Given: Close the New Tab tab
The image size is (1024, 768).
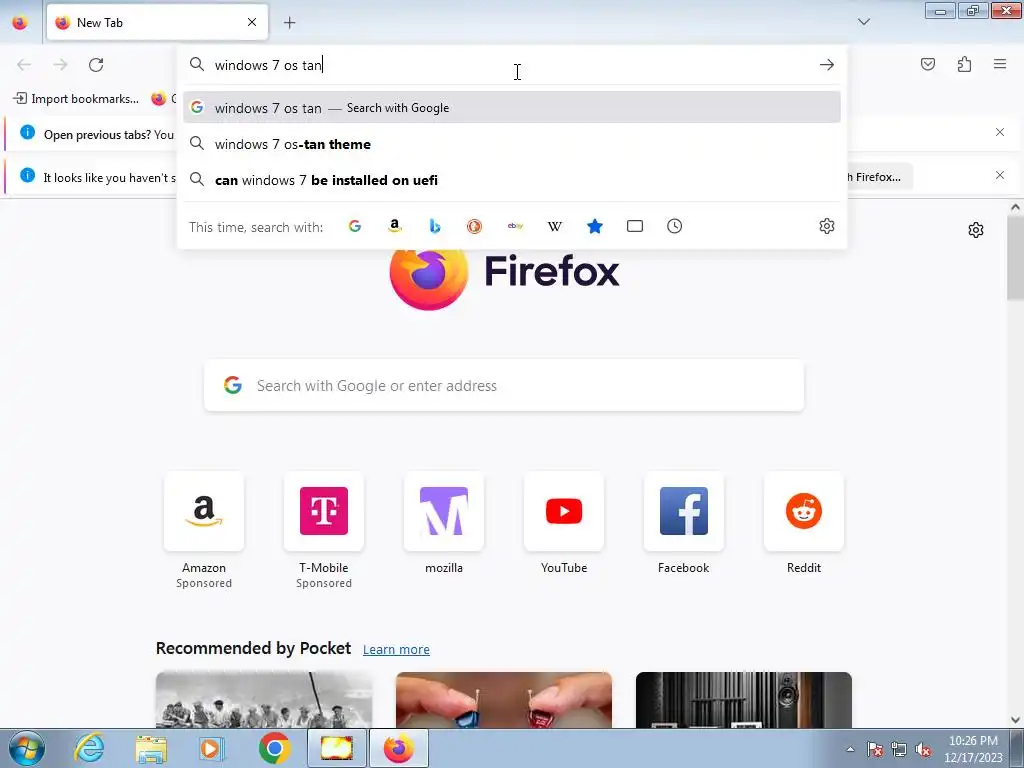Looking at the screenshot, I should (x=252, y=22).
